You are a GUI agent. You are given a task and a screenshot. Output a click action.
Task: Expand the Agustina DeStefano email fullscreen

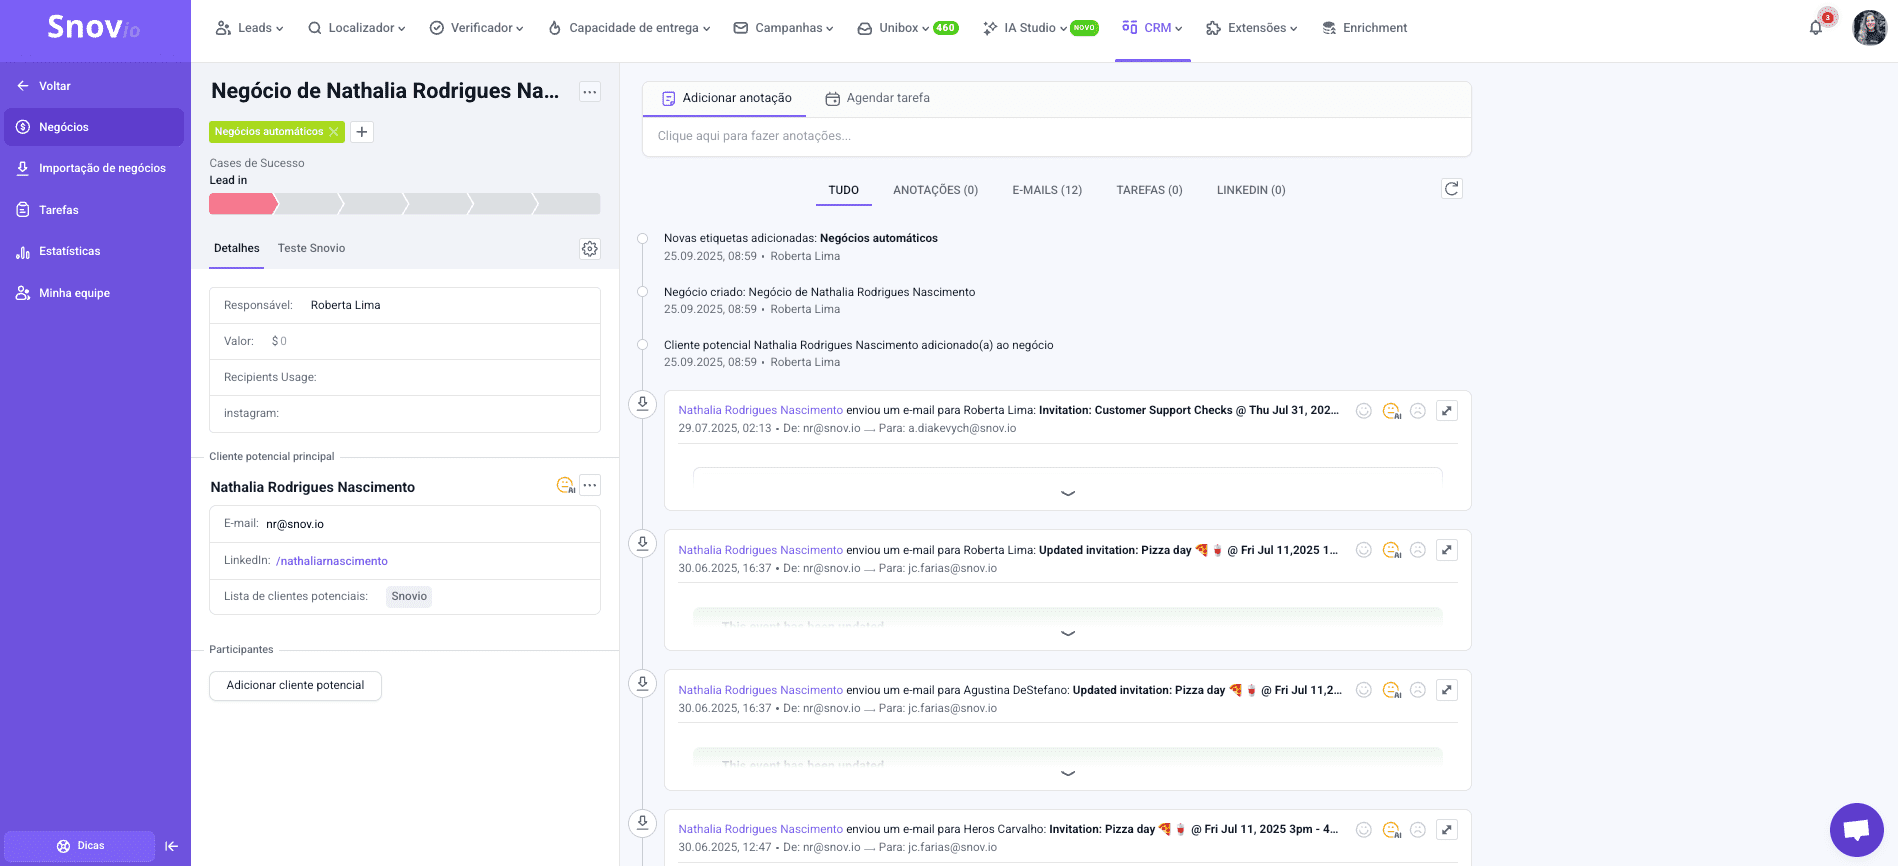[x=1447, y=690]
